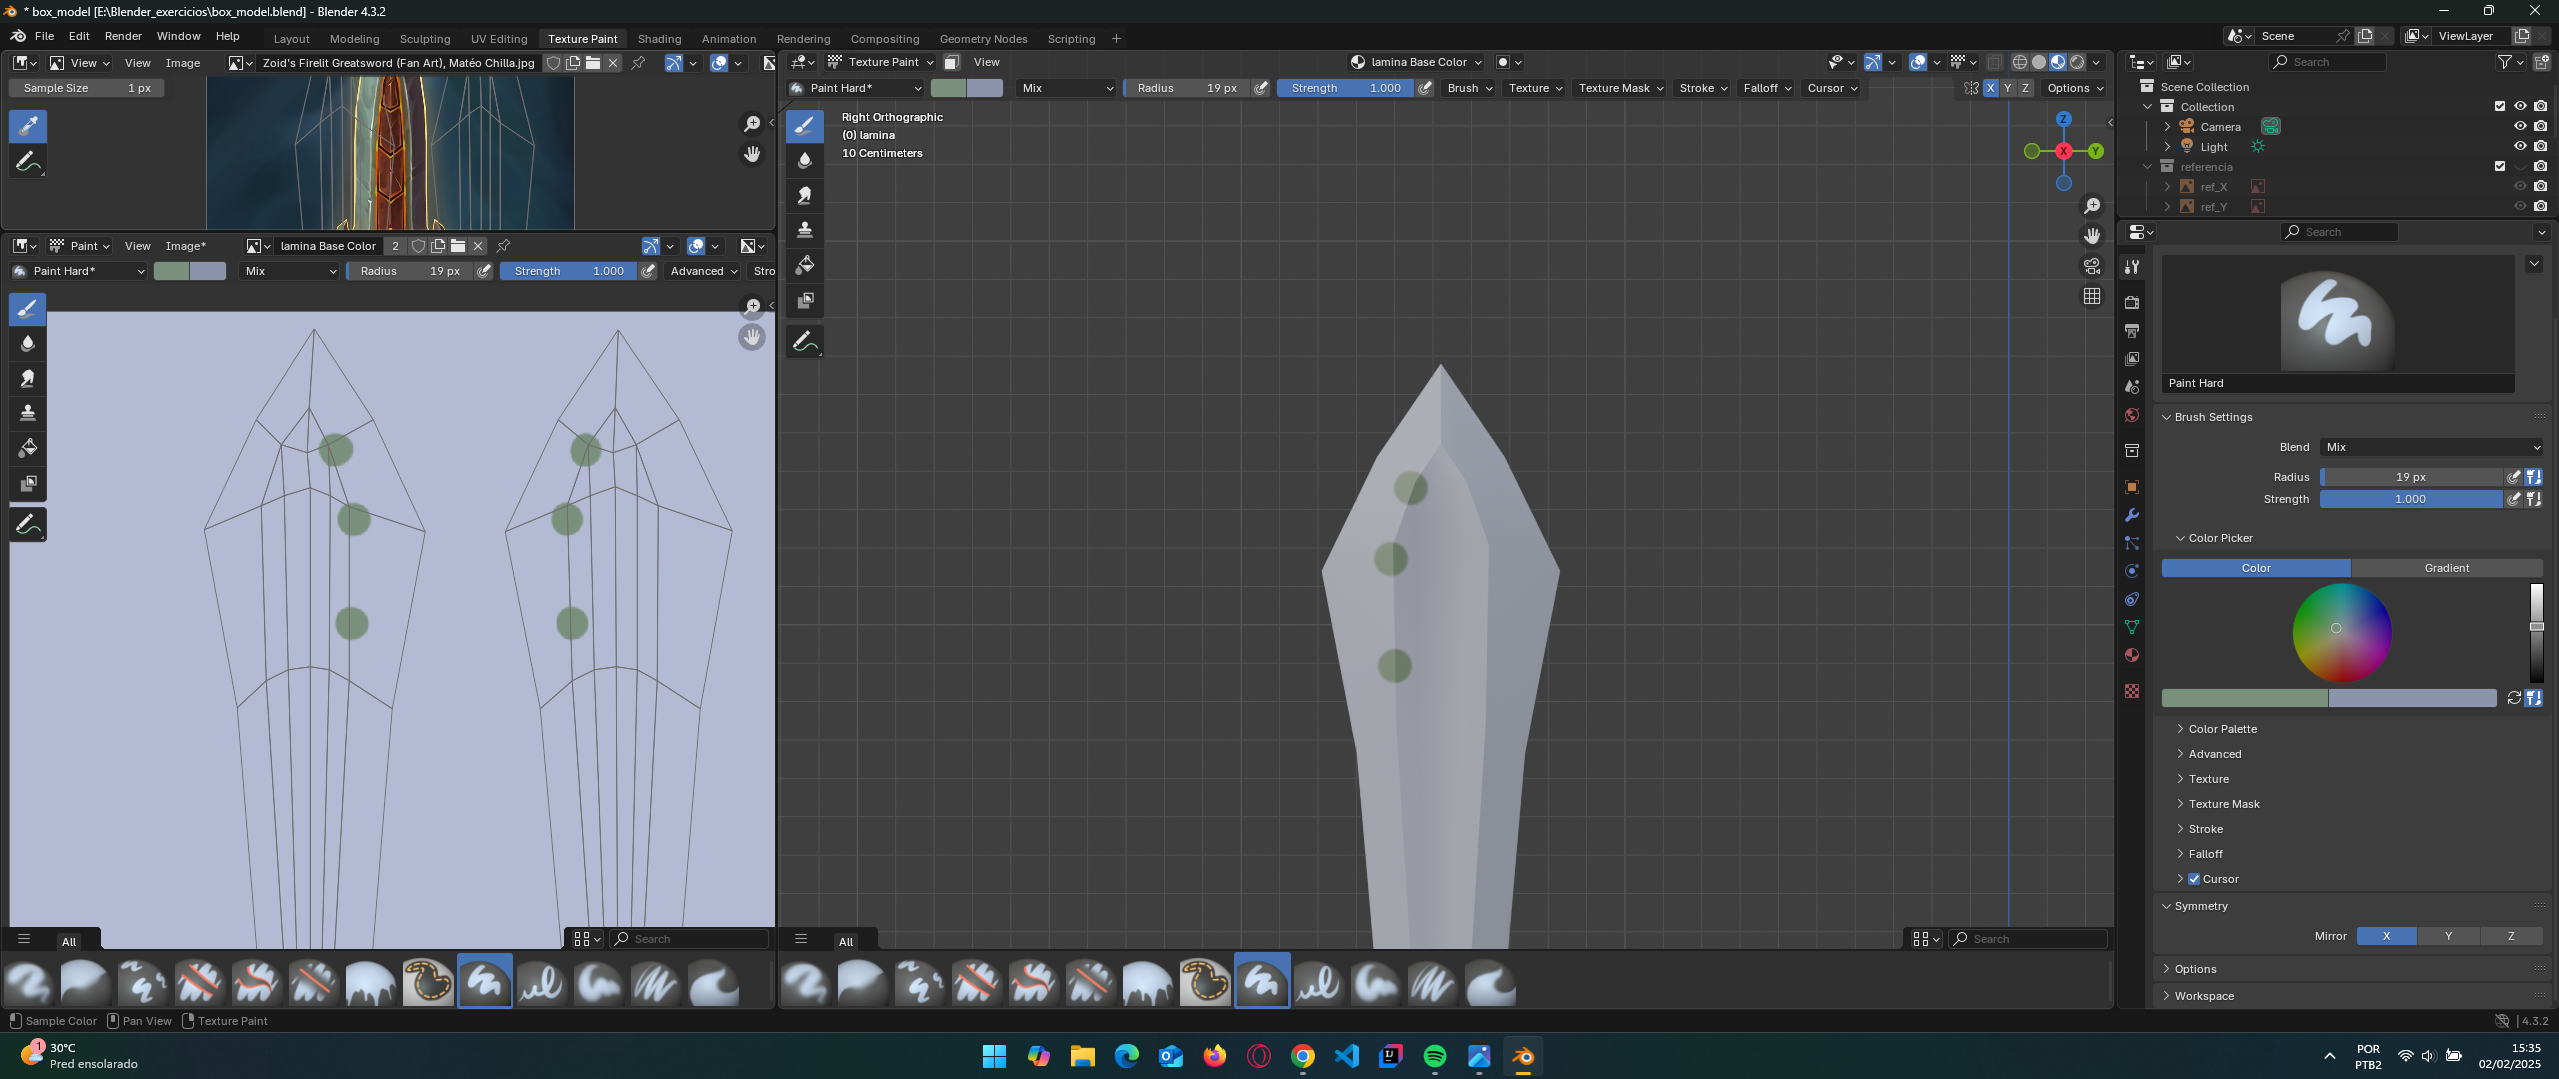This screenshot has width=2559, height=1079.
Task: Switch to the UV Editing workspace tab
Action: point(499,39)
